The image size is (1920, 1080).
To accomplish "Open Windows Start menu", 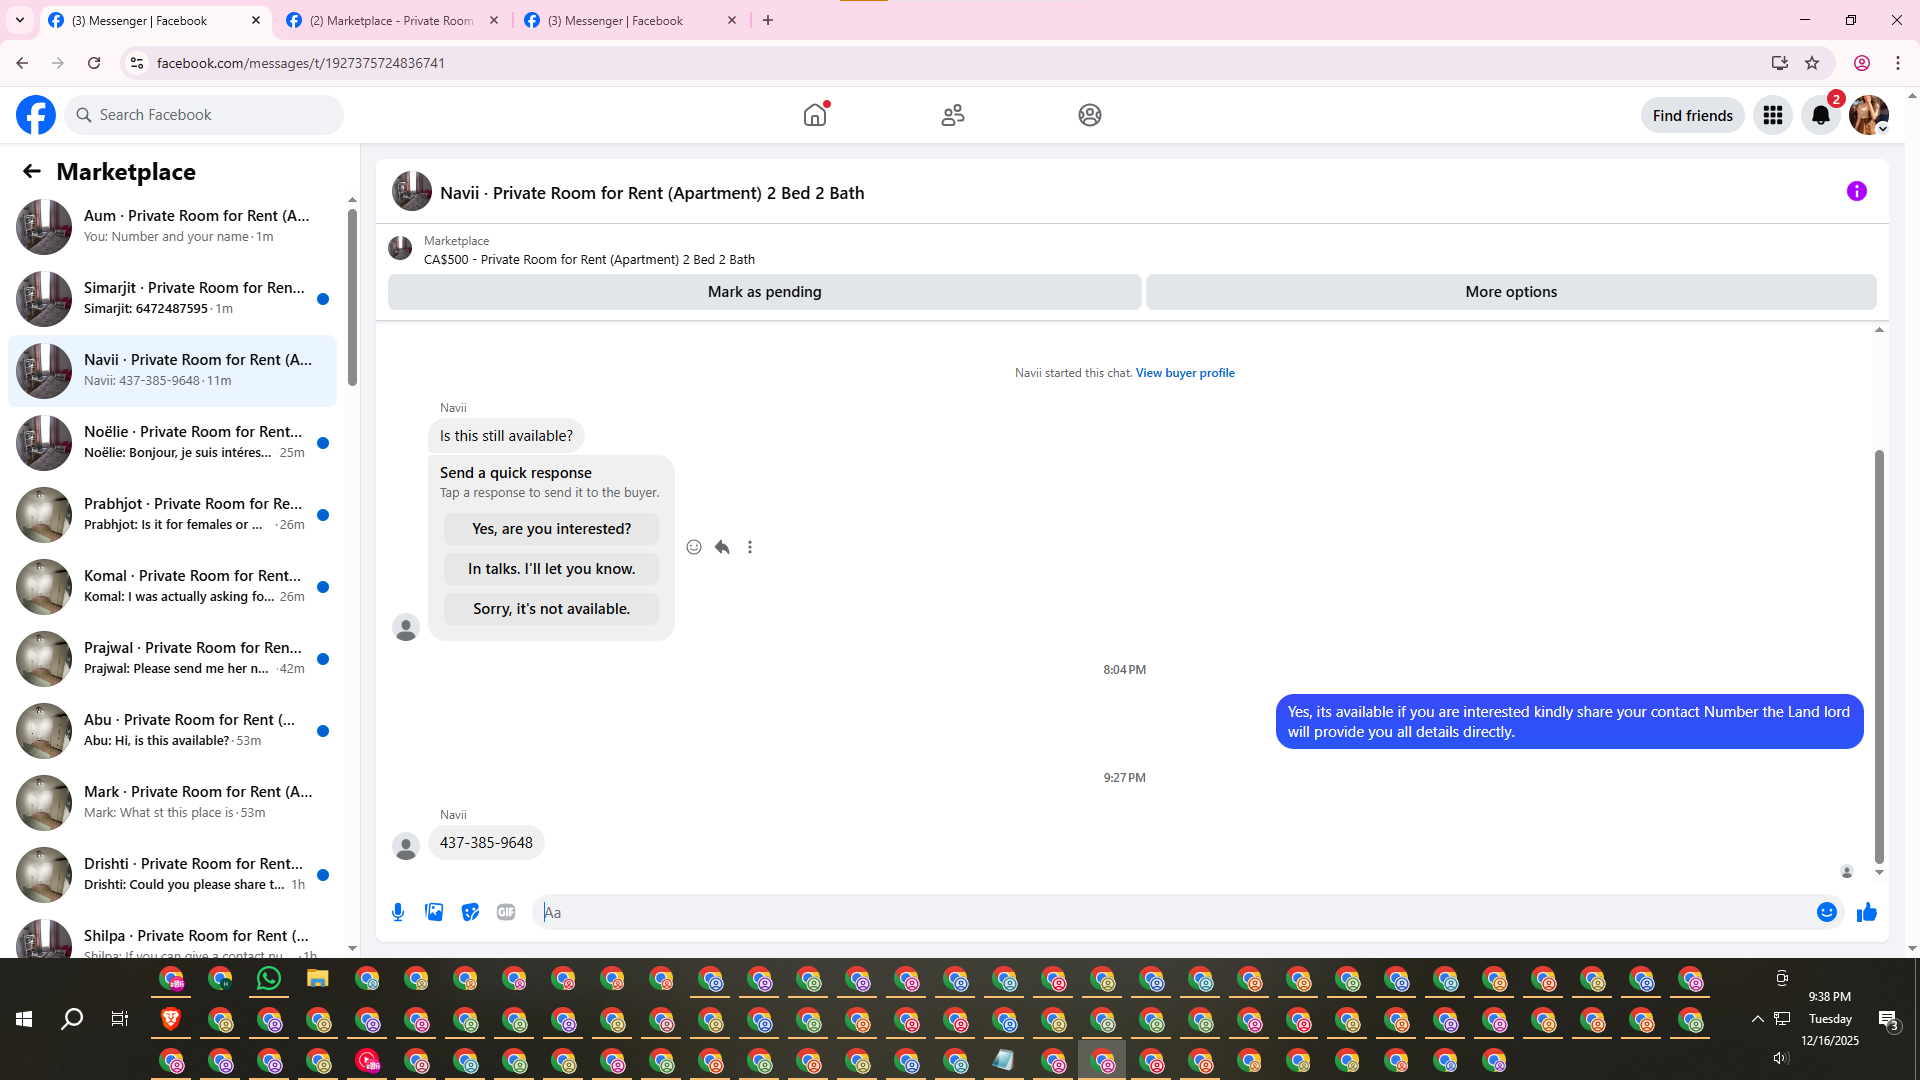I will [24, 1019].
